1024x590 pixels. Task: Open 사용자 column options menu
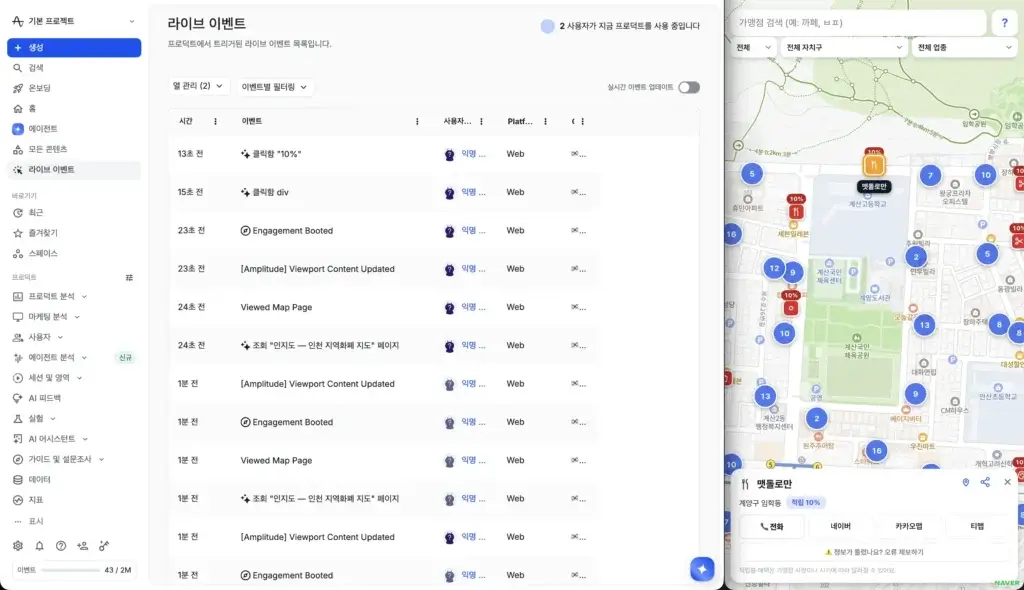481,122
